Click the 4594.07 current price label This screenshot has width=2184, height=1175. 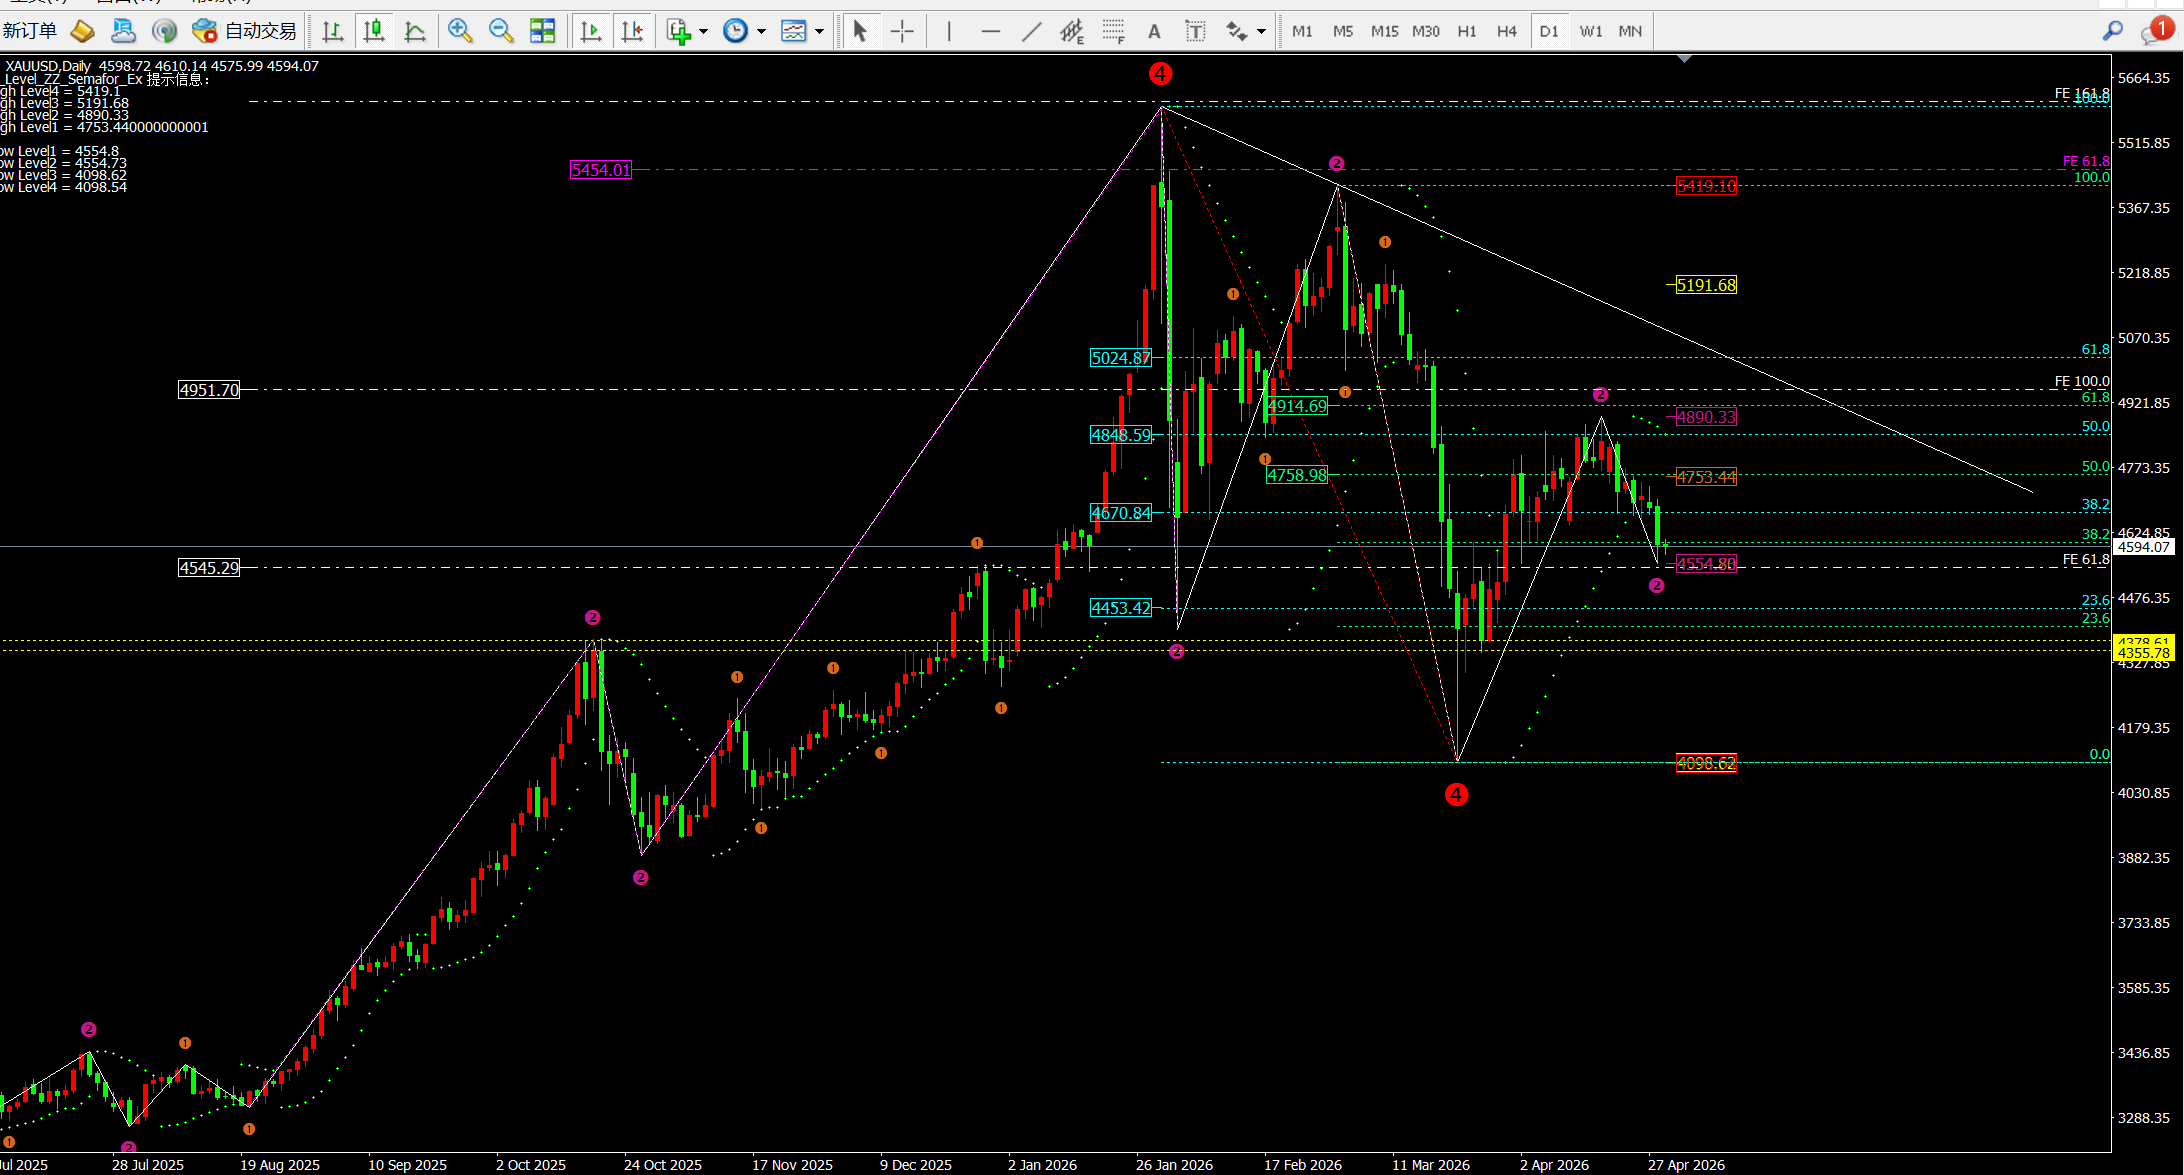point(2144,547)
